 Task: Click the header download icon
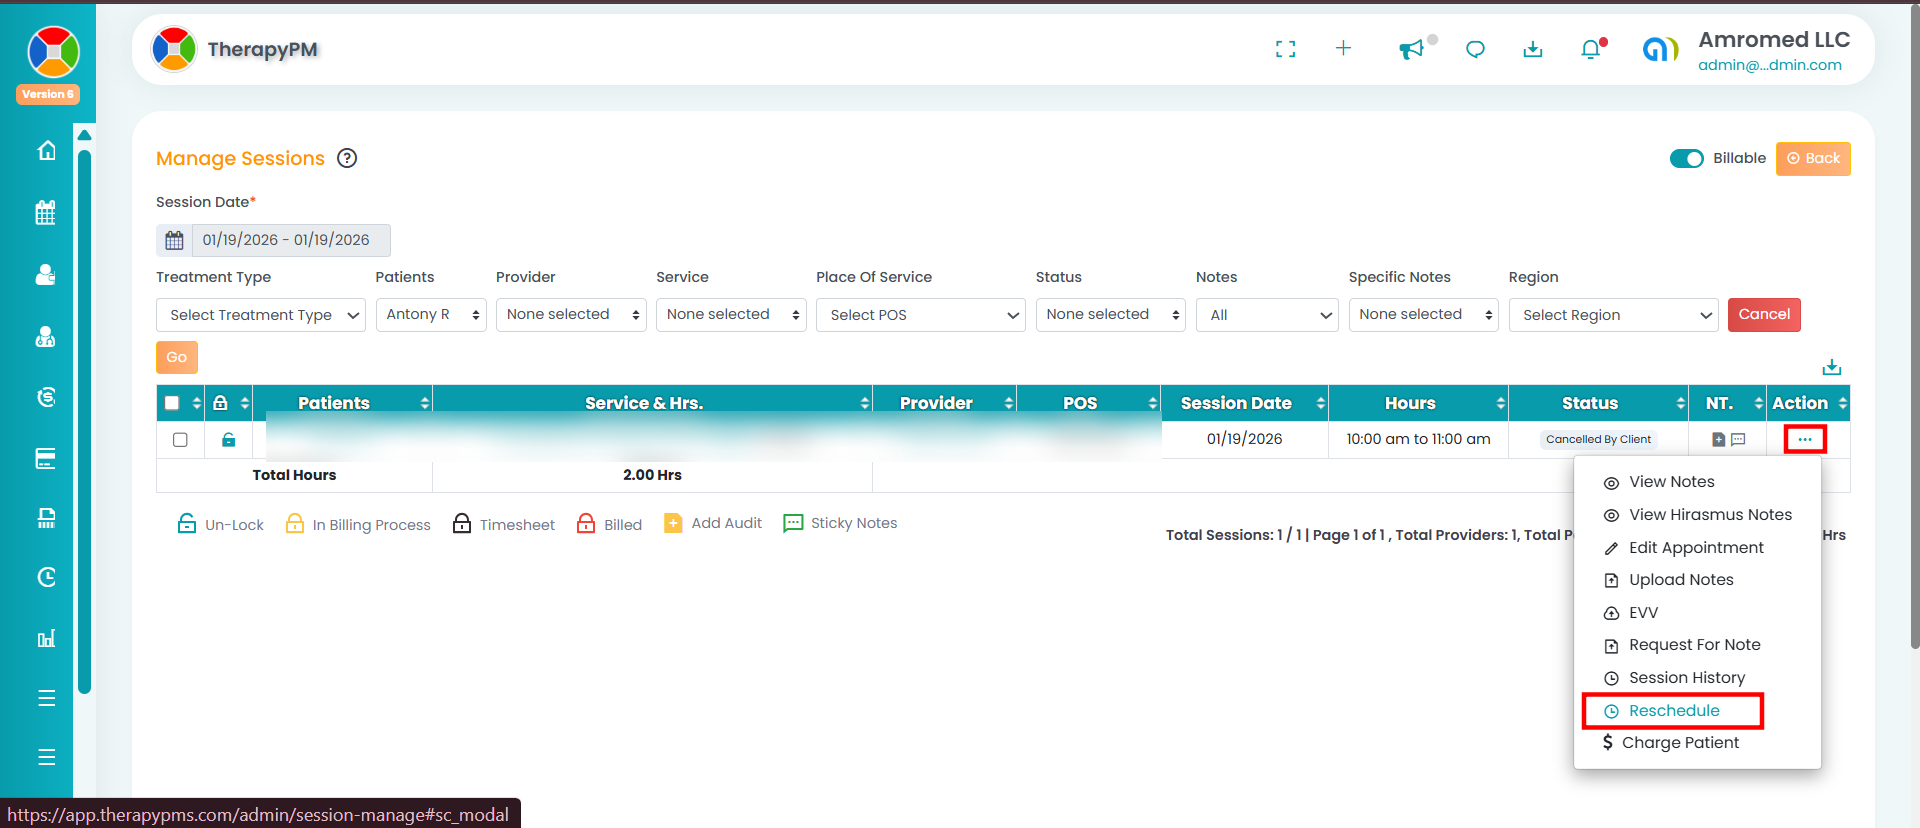[x=1533, y=49]
